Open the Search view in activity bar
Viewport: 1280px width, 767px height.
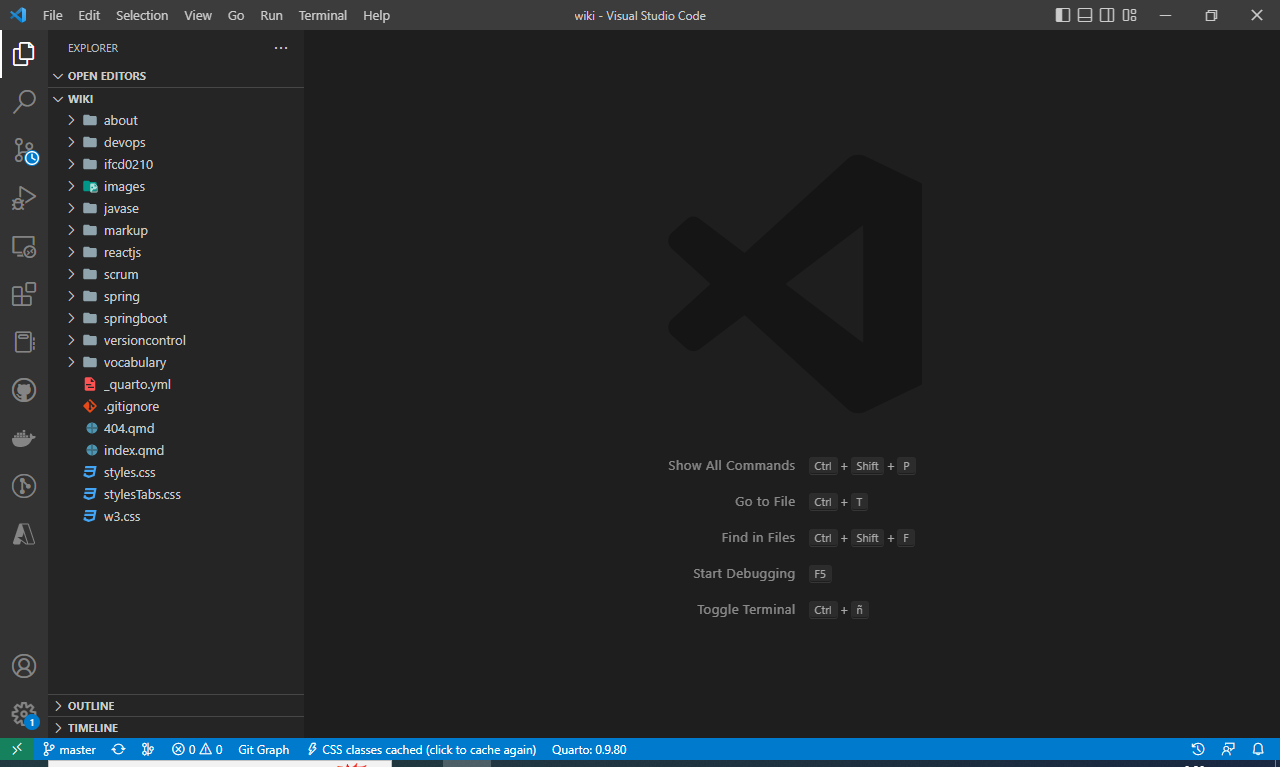pos(24,102)
